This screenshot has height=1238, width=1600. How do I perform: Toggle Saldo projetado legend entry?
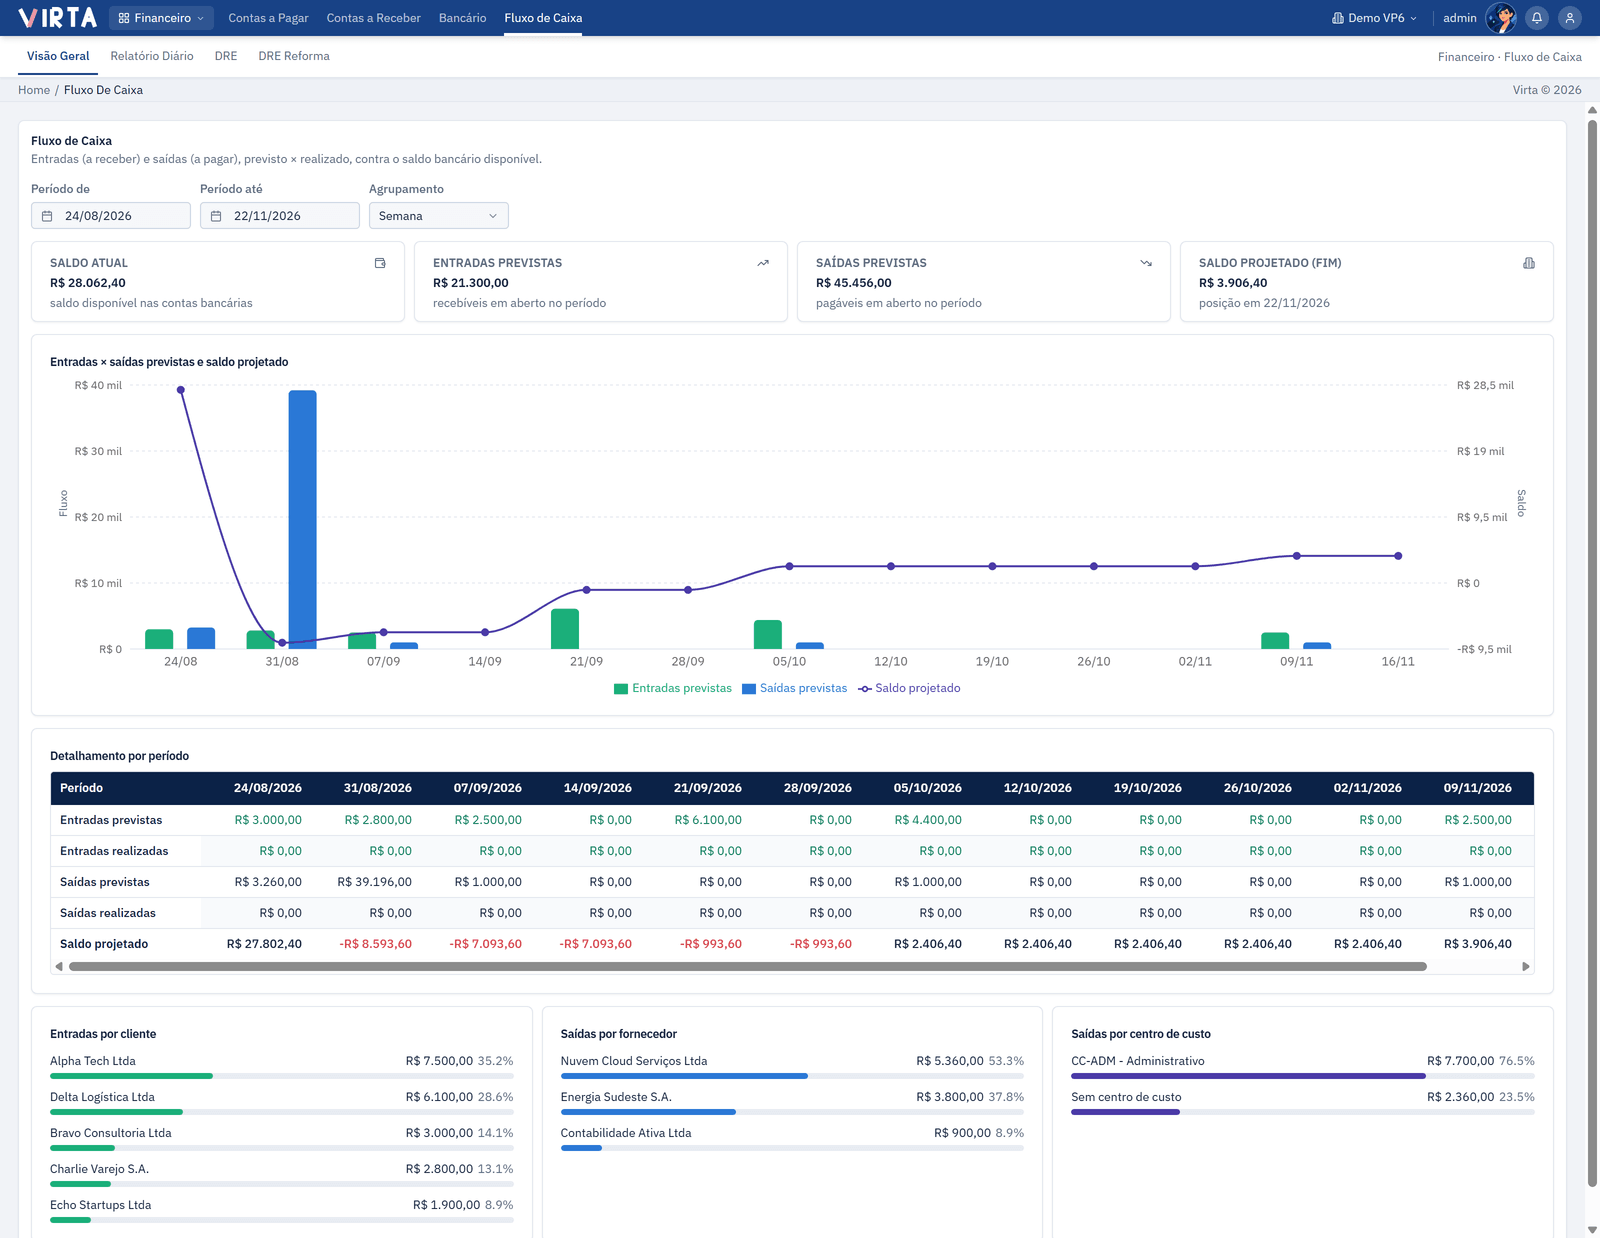[x=909, y=688]
